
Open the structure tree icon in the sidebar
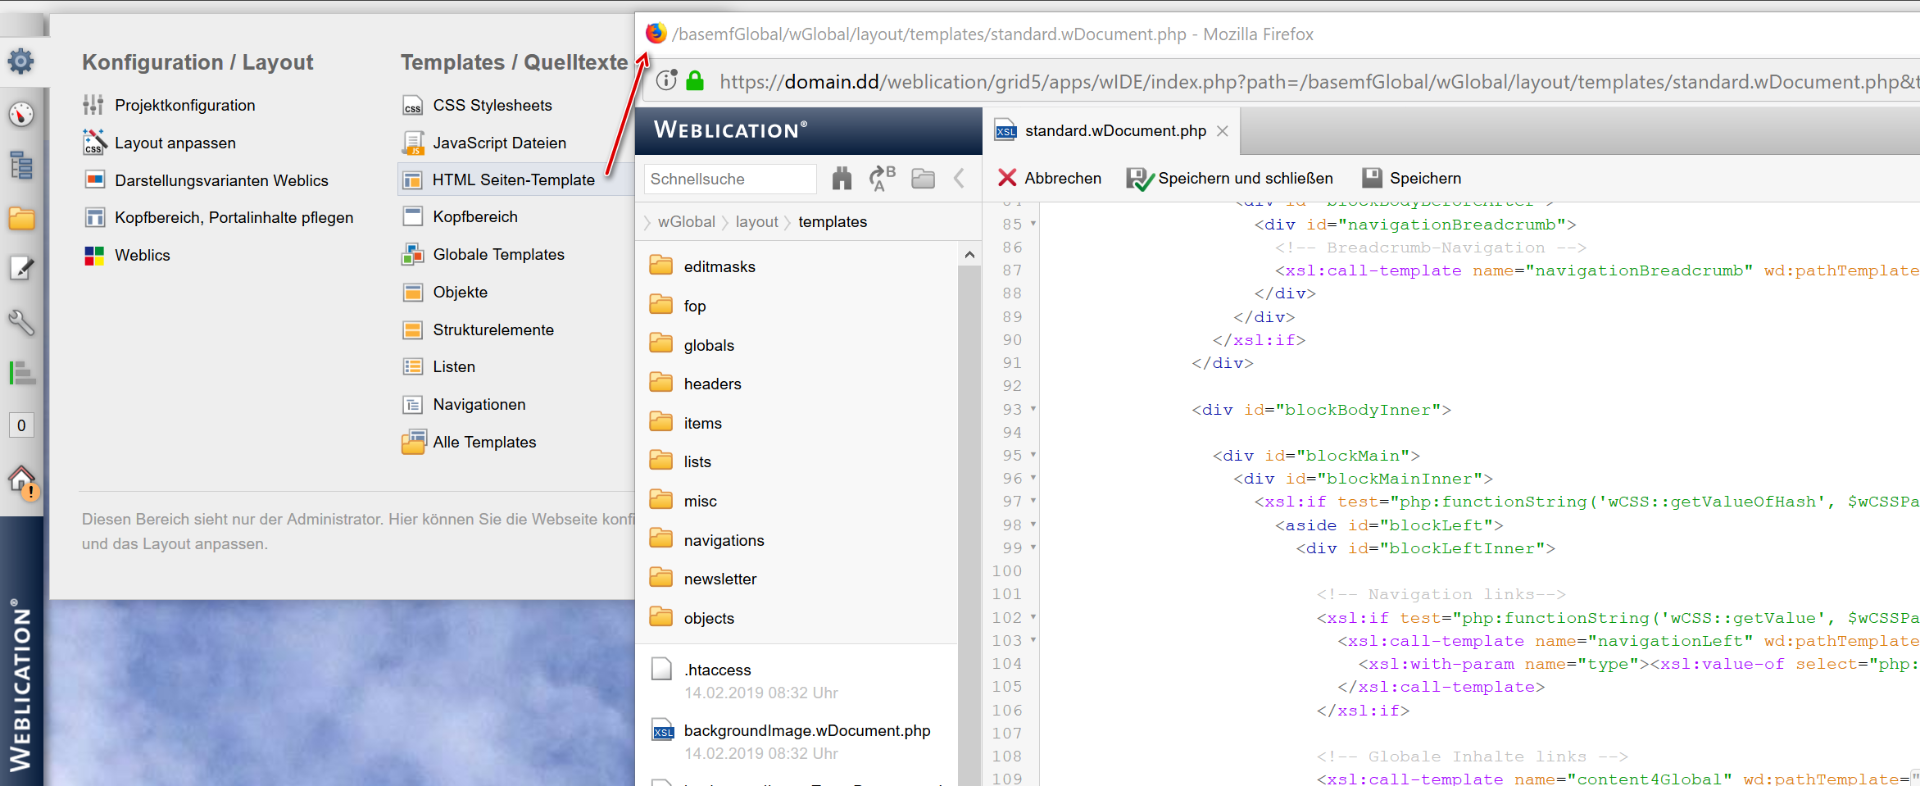tap(21, 165)
